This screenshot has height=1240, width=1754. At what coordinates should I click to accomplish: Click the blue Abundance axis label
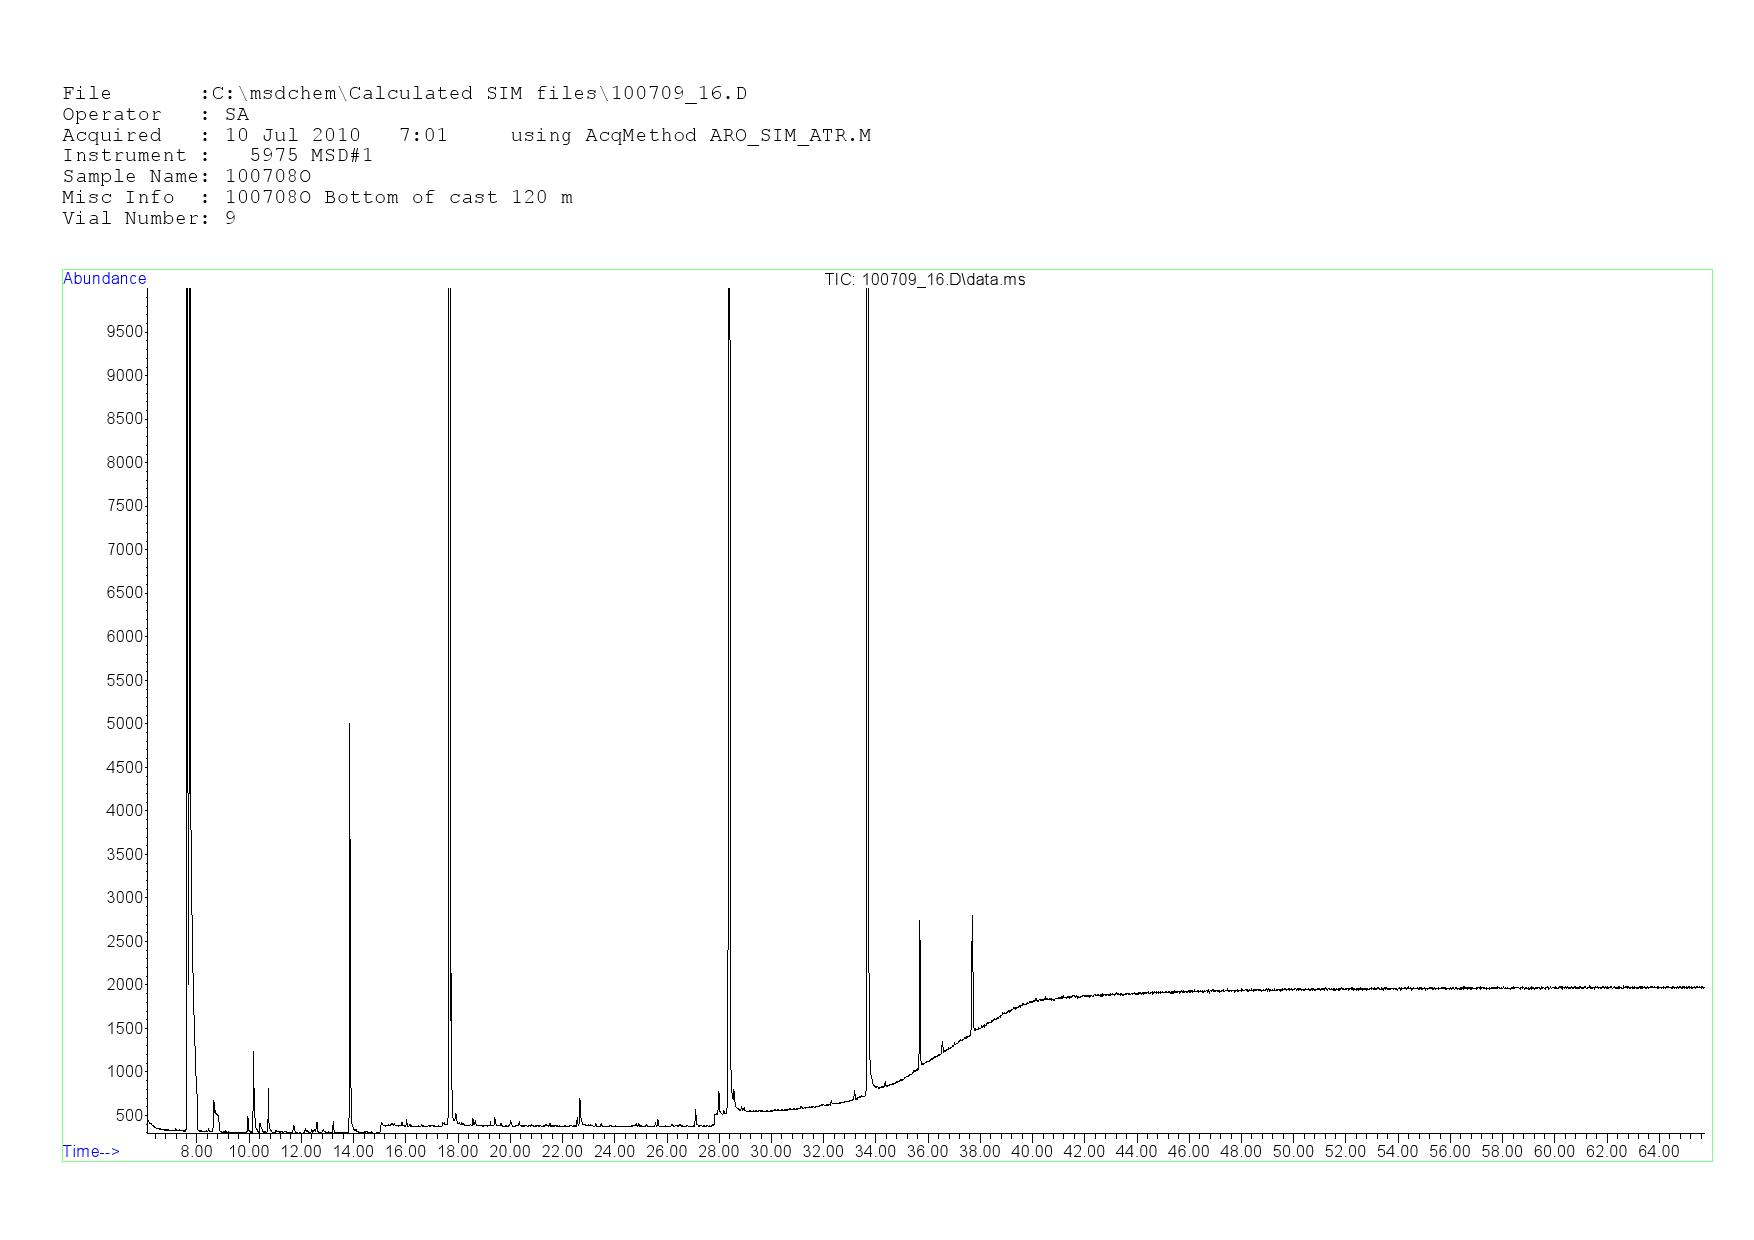(x=104, y=279)
